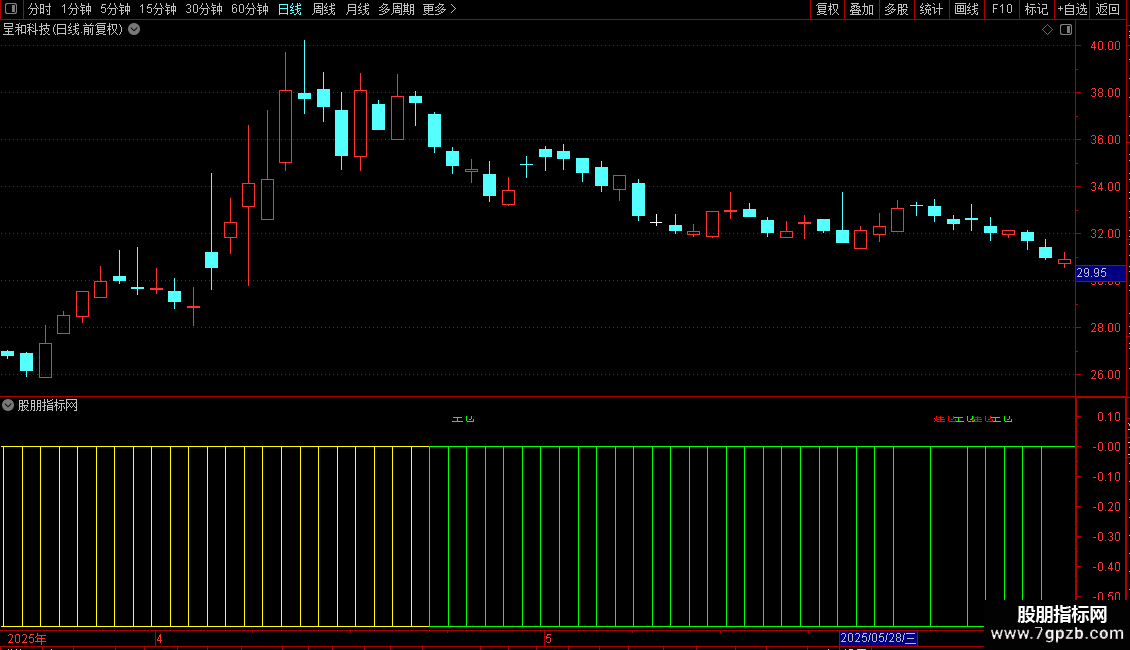Select the 60分钟 period tab

tap(249, 9)
